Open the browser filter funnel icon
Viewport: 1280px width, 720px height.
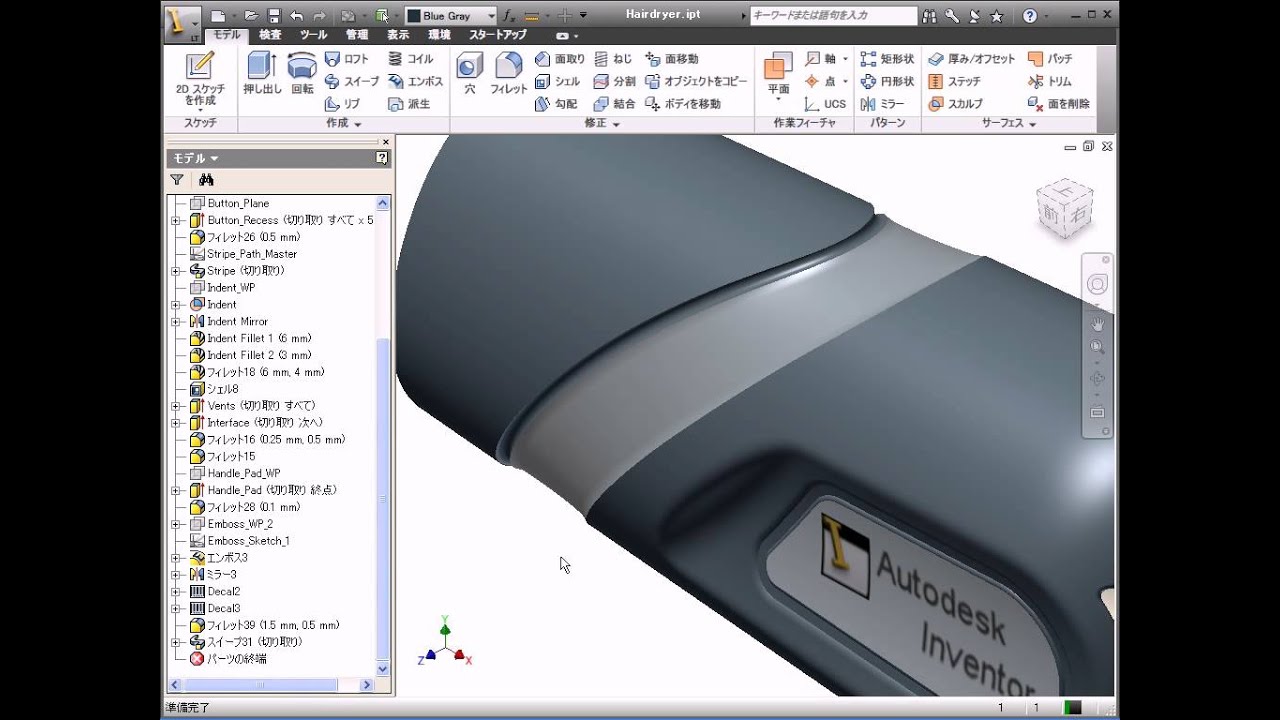[x=177, y=180]
